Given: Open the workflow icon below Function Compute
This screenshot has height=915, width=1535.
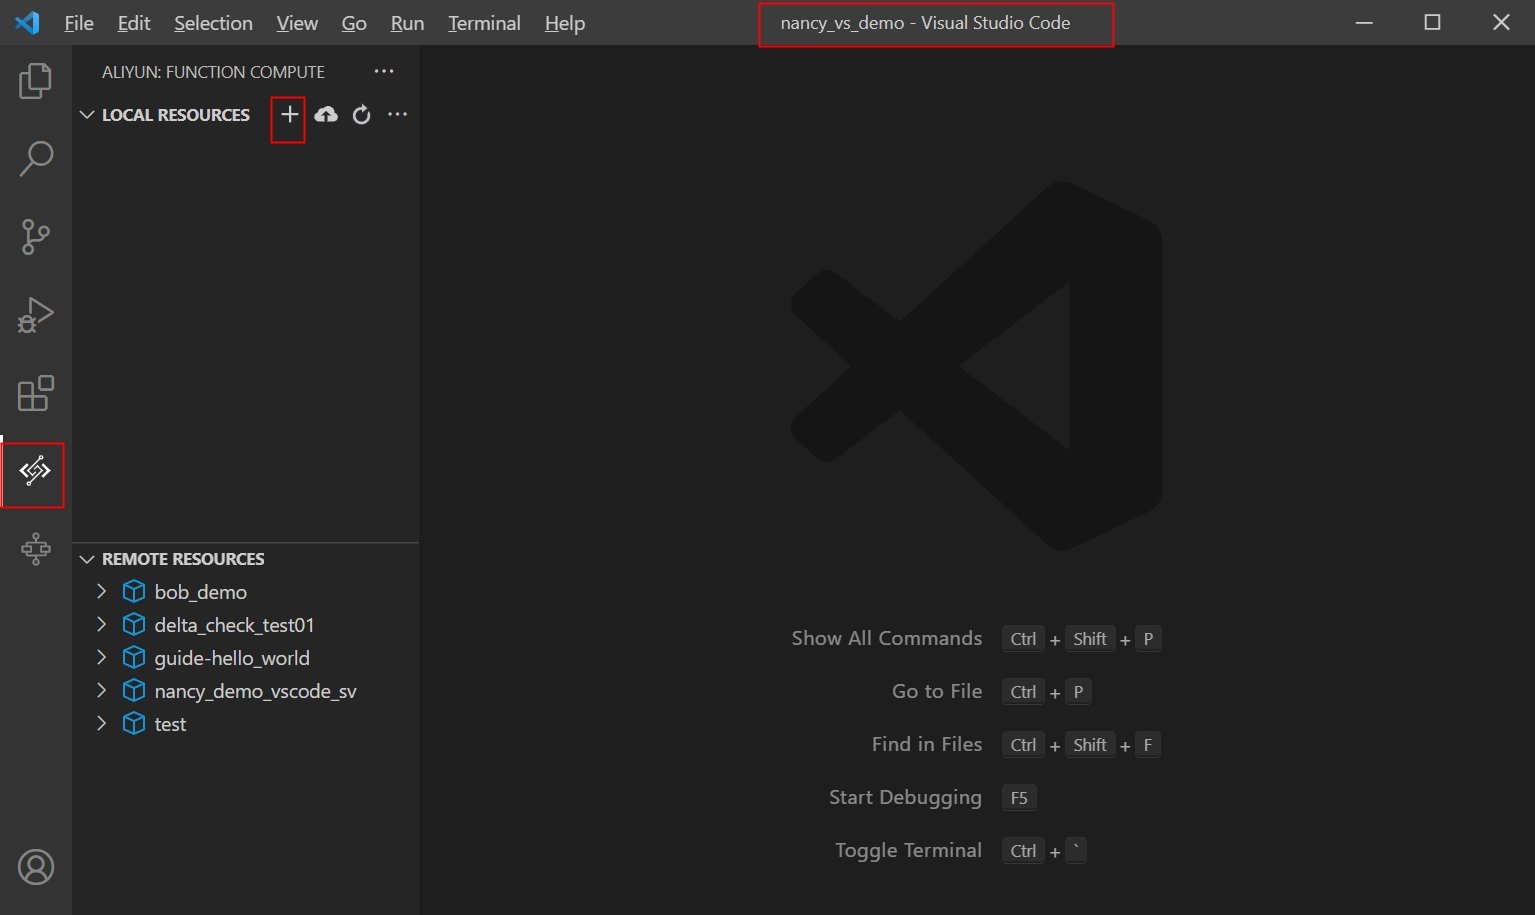Looking at the screenshot, I should [x=36, y=549].
